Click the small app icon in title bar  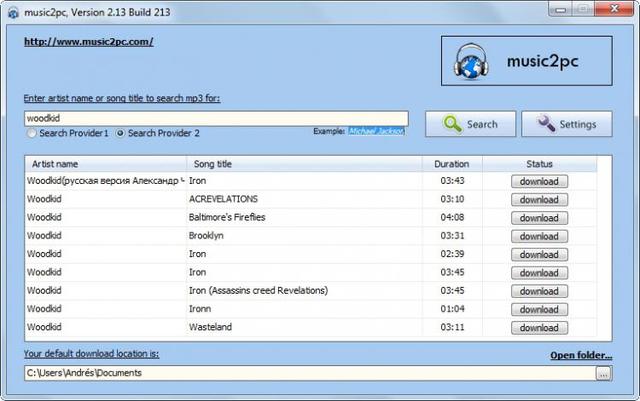13,13
